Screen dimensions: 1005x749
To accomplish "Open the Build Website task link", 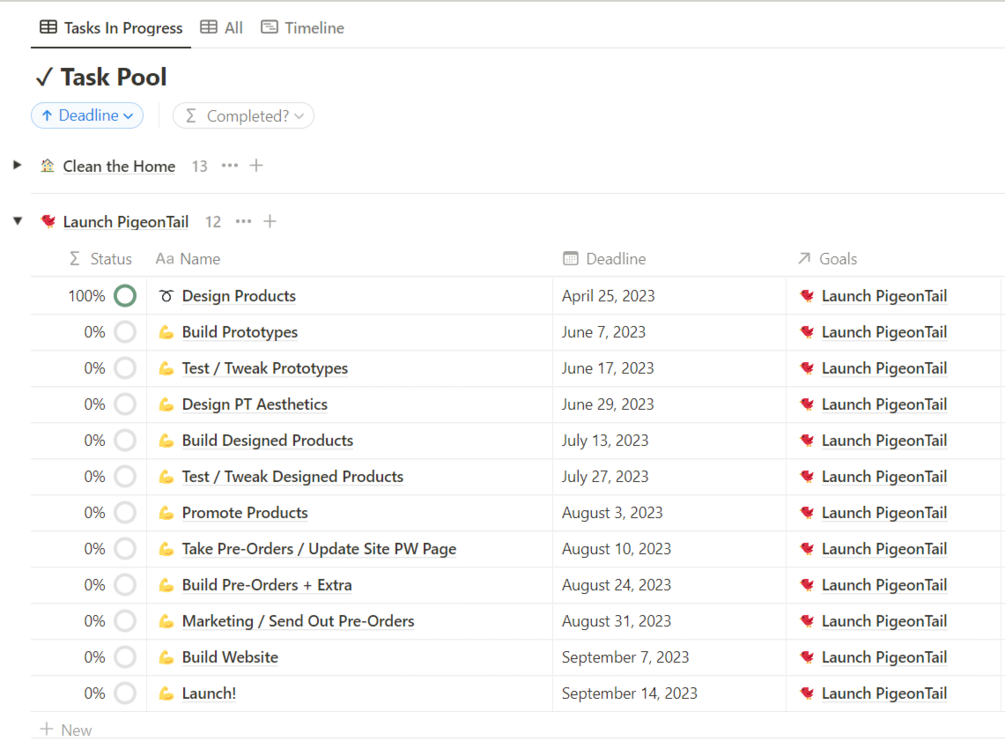I will pos(230,658).
